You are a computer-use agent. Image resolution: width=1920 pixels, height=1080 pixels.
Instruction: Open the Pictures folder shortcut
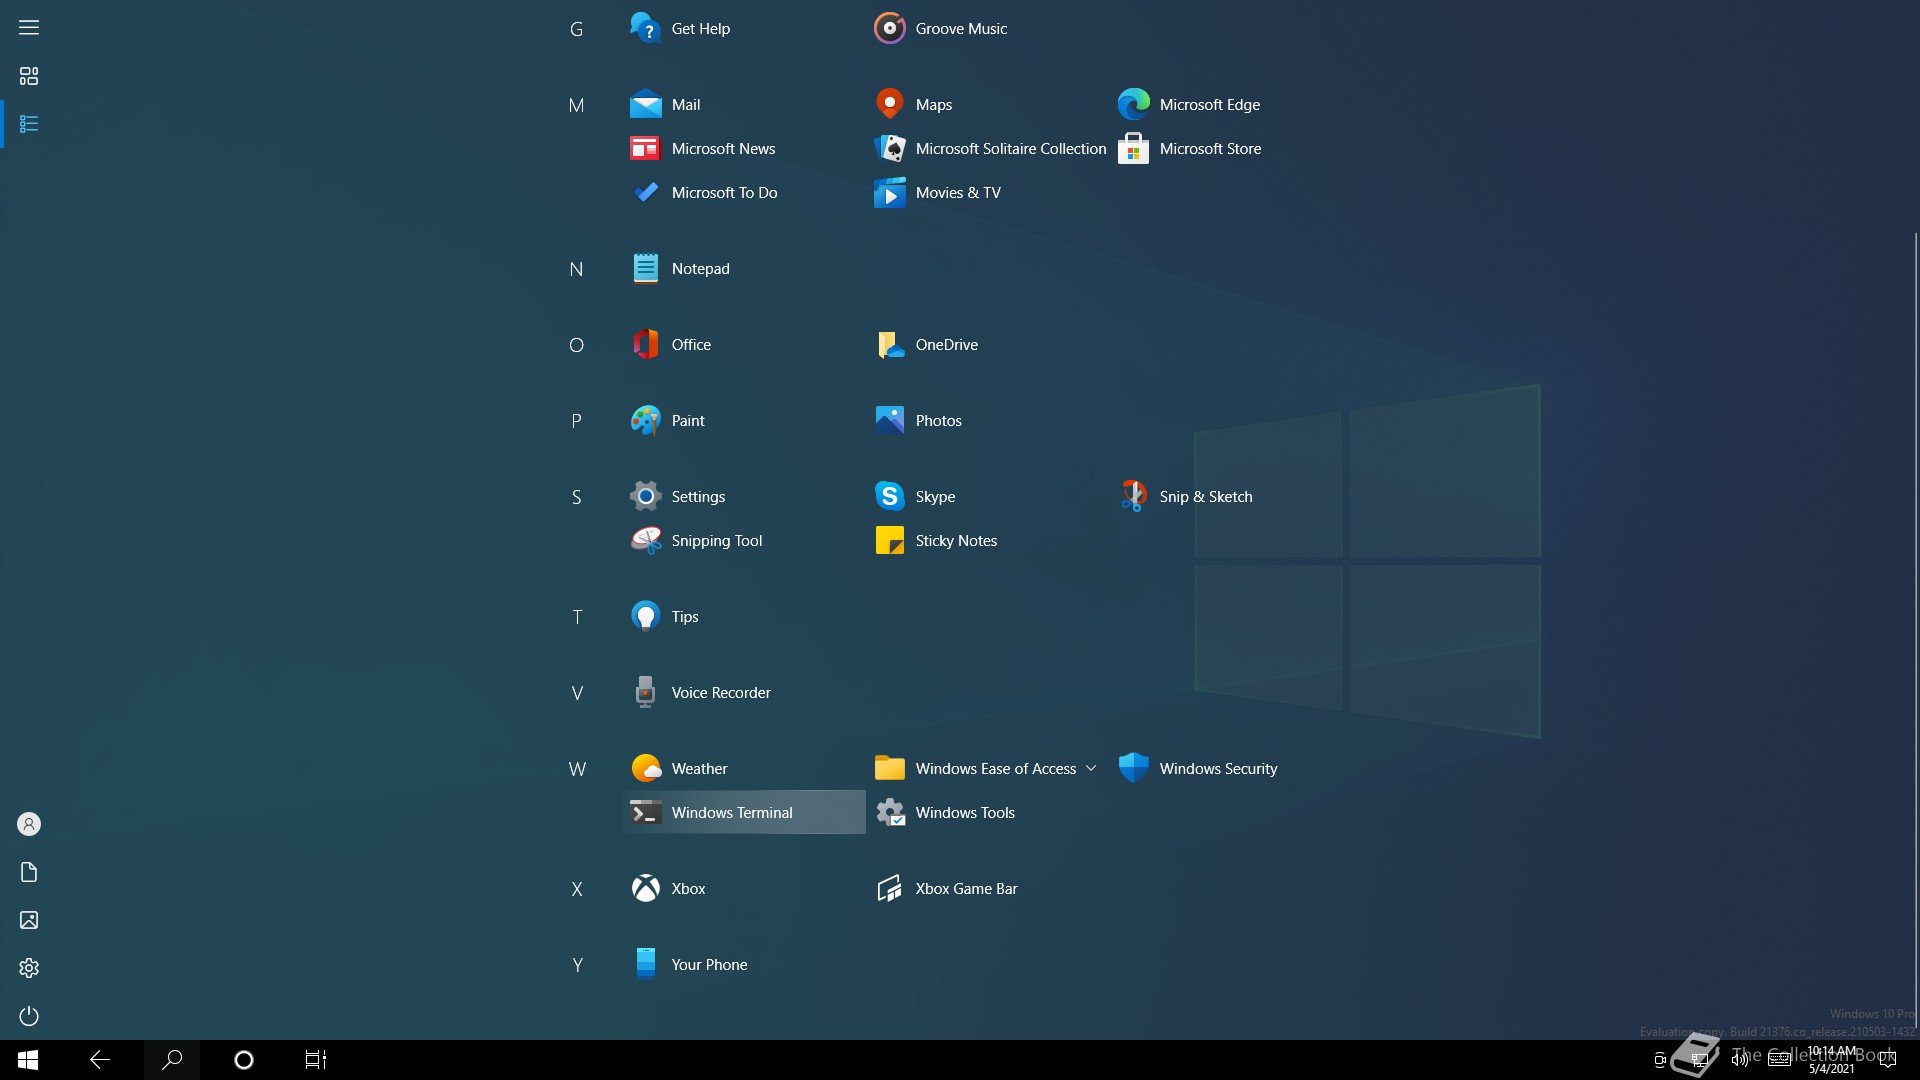pos(29,920)
